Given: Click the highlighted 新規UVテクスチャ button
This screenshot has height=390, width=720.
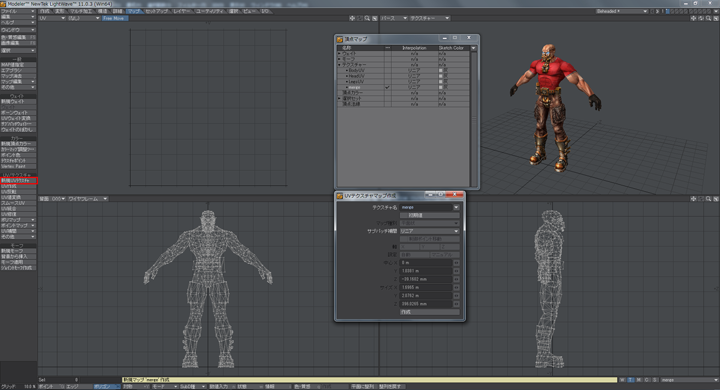Looking at the screenshot, I should coord(18,181).
